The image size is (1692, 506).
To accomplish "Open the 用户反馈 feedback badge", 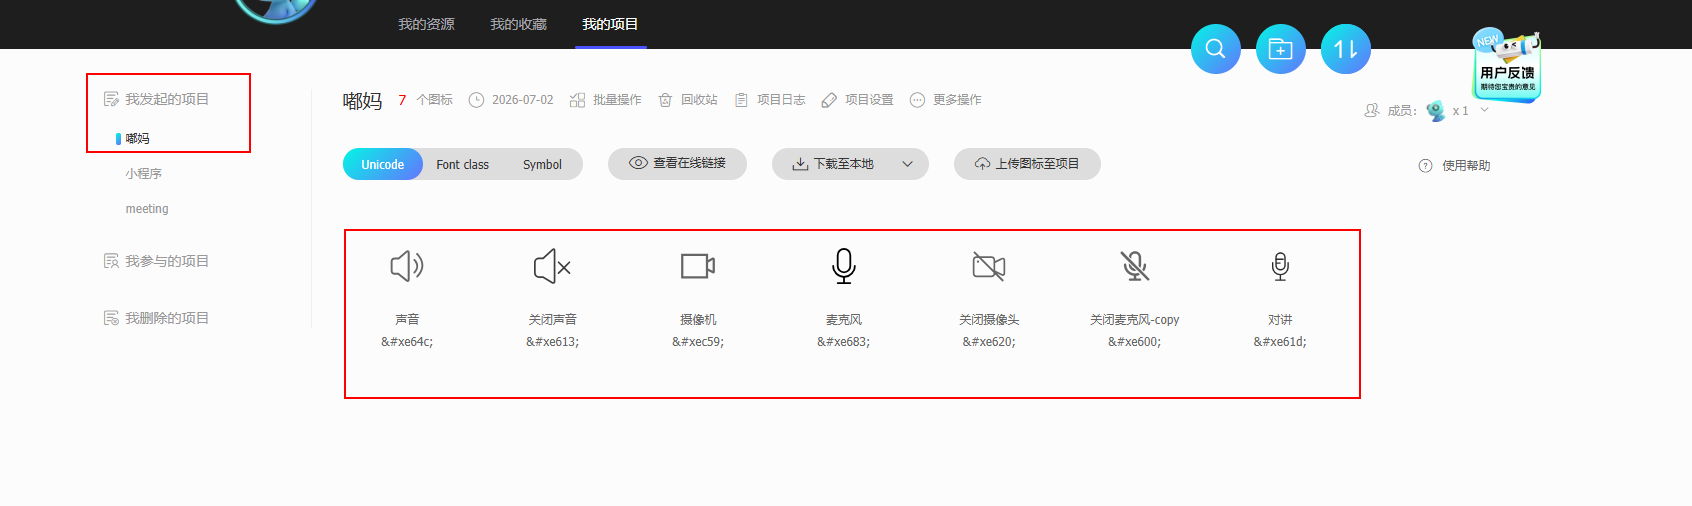I will pos(1507,66).
